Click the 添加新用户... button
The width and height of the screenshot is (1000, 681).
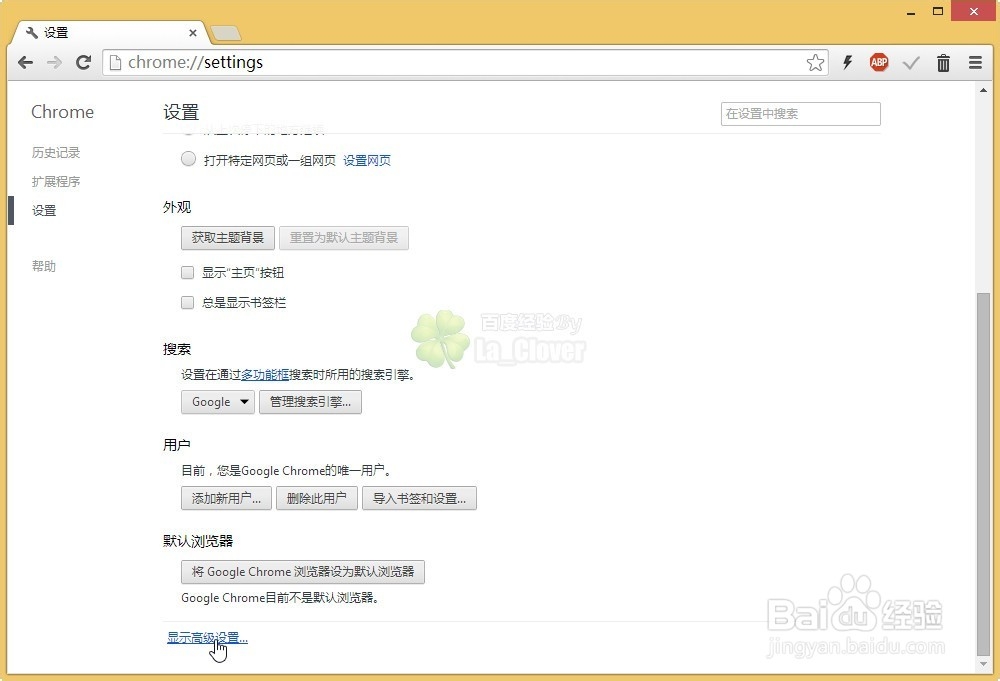pos(226,498)
